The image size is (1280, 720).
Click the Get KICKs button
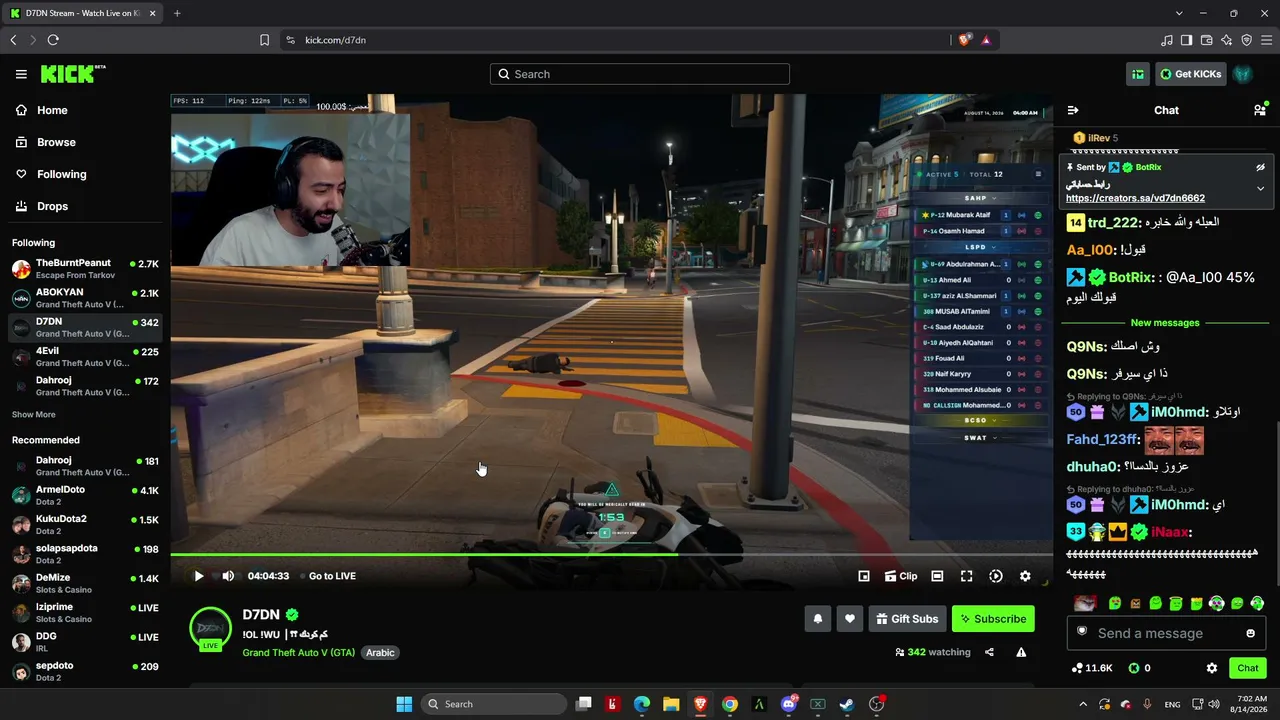point(1190,74)
